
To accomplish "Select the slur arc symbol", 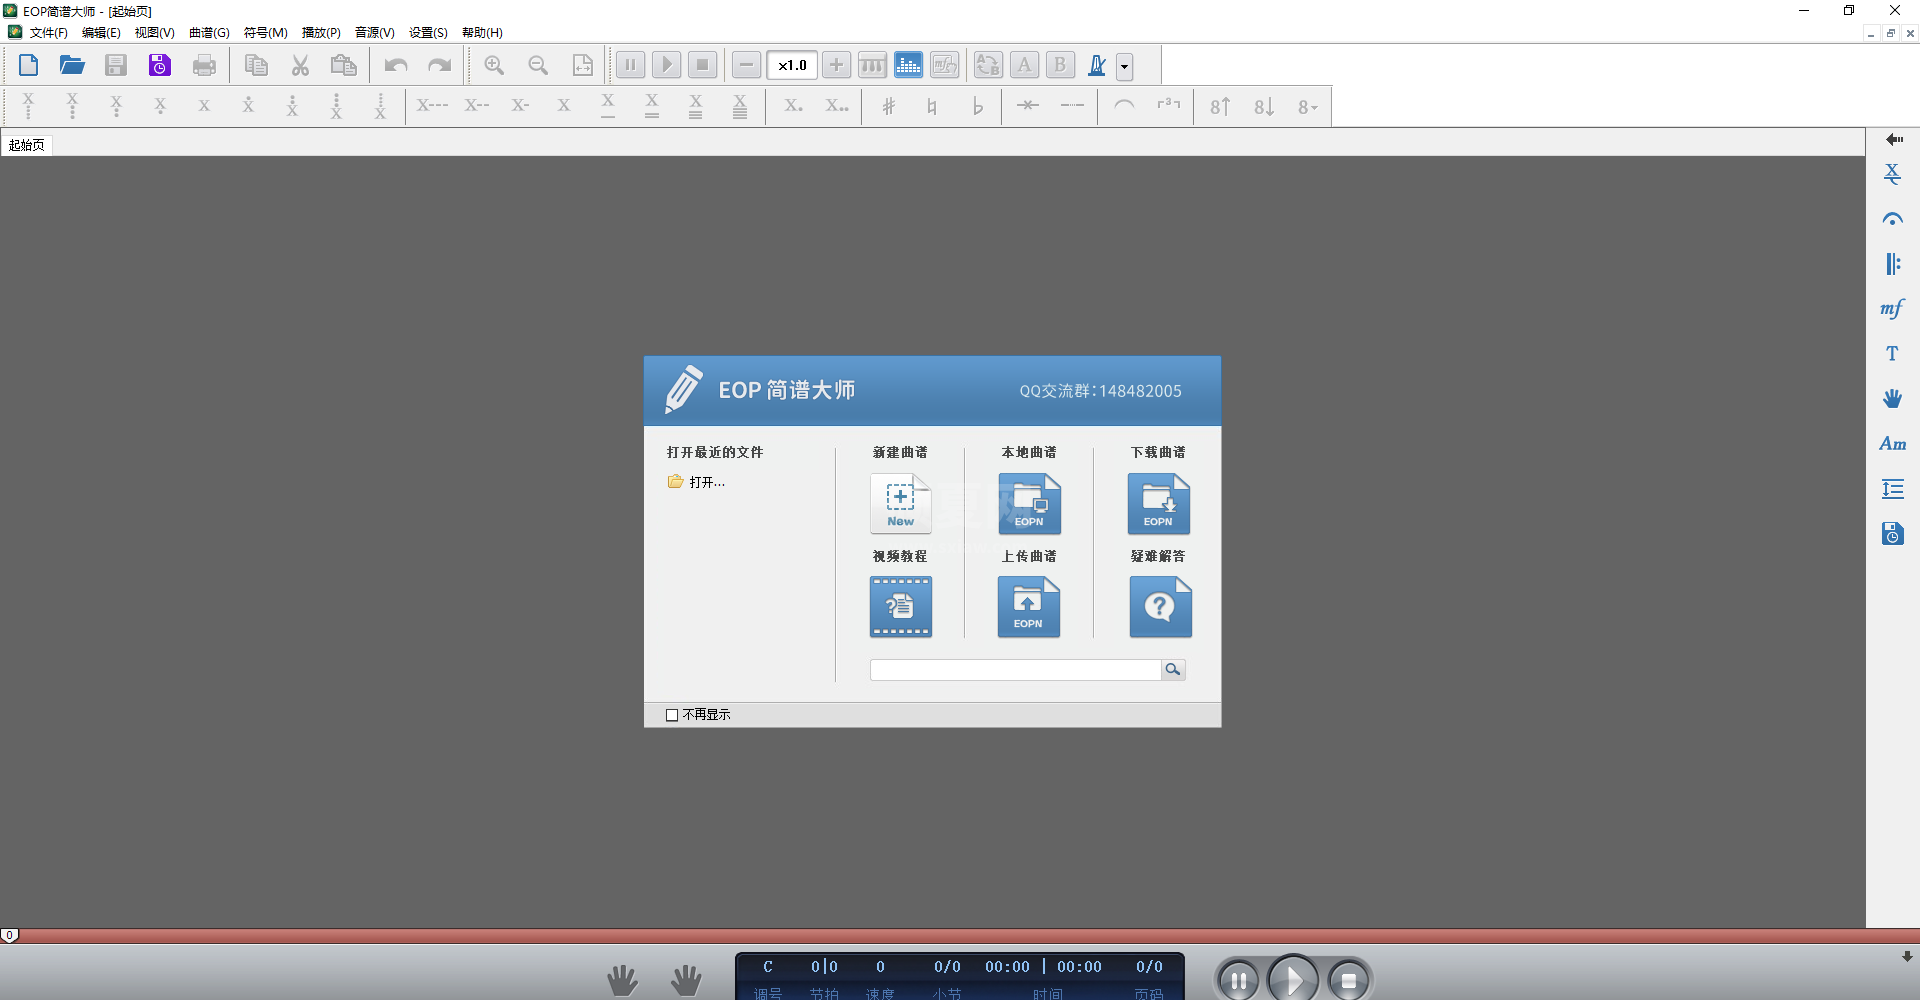I will click(1124, 105).
